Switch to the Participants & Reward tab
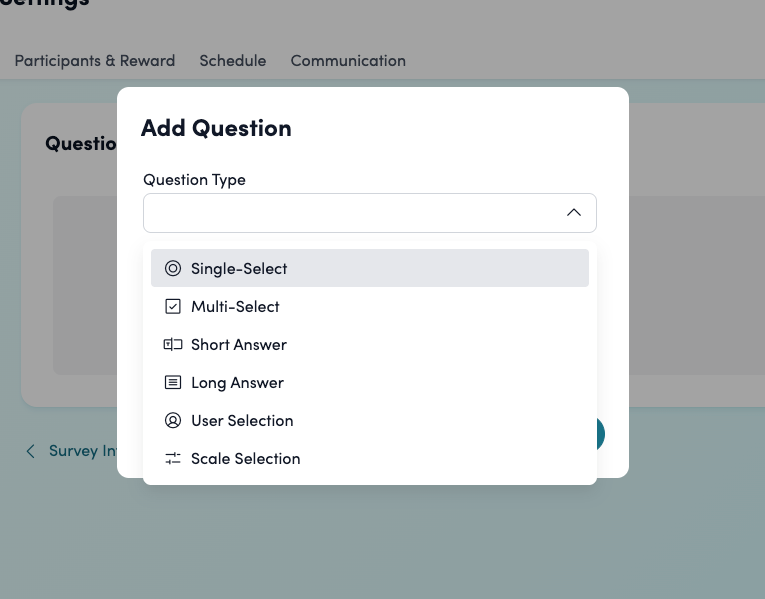Image resolution: width=765 pixels, height=599 pixels. pos(94,61)
